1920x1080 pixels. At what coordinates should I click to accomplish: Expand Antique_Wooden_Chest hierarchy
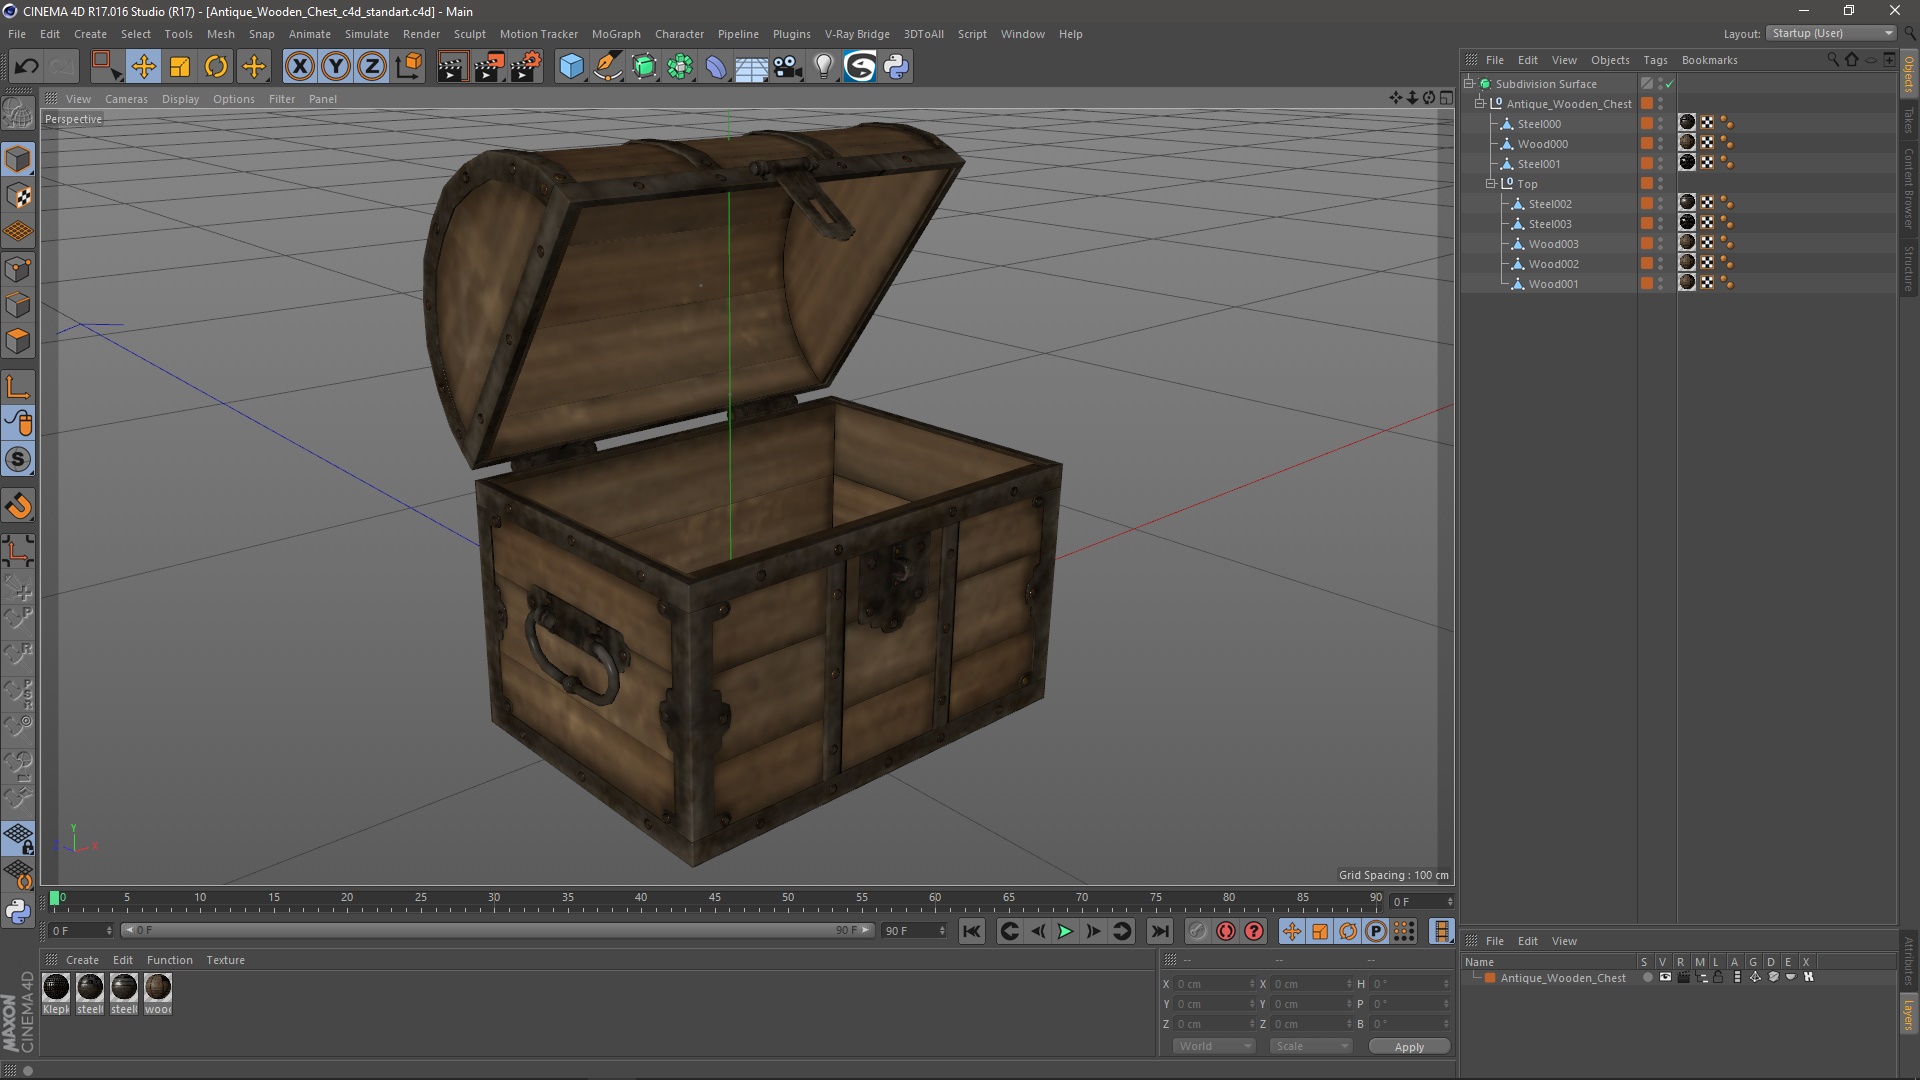[1481, 103]
